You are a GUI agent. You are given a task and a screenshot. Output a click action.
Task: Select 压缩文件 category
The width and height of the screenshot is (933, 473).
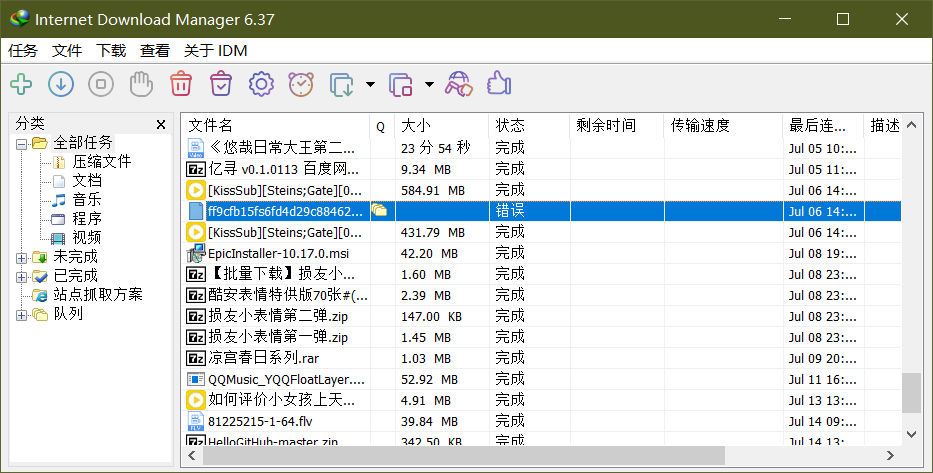102,162
